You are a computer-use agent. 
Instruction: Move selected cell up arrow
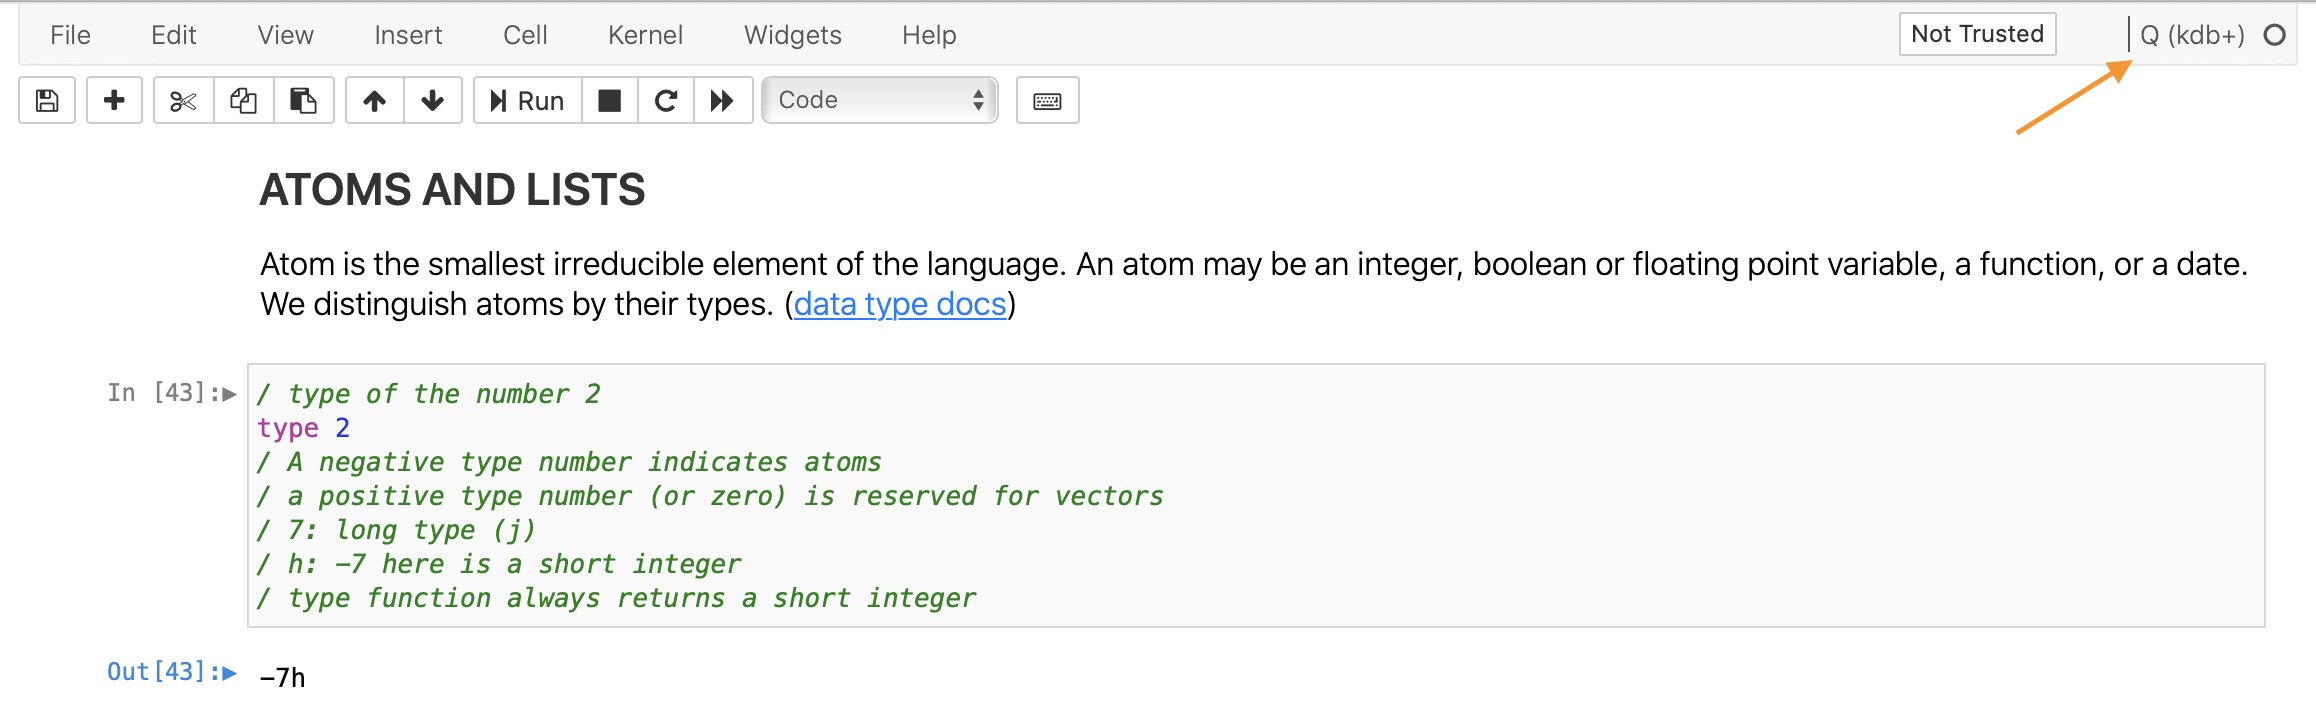375,101
